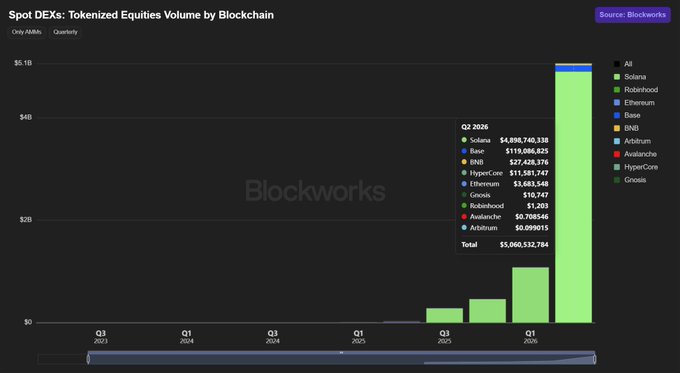The image size is (680, 373).
Task: Click tooltip Ethereum value $3,683,548
Action: point(531,184)
